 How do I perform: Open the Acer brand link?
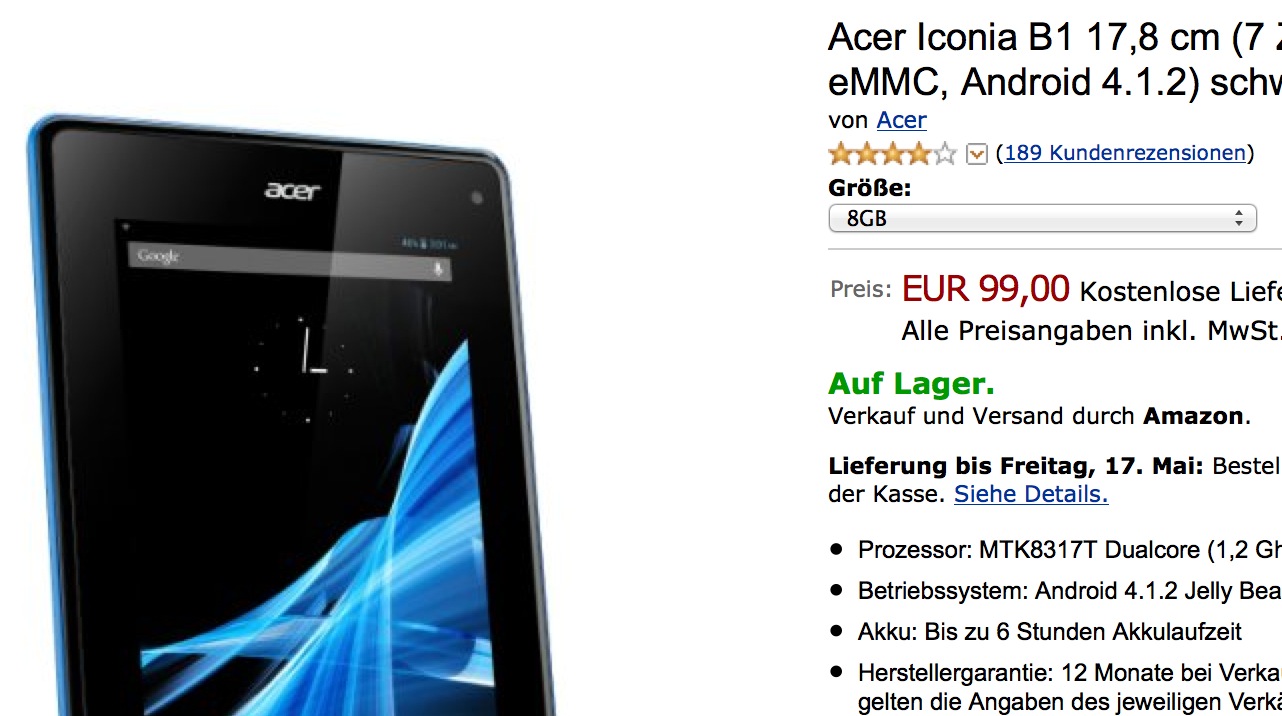(x=901, y=120)
